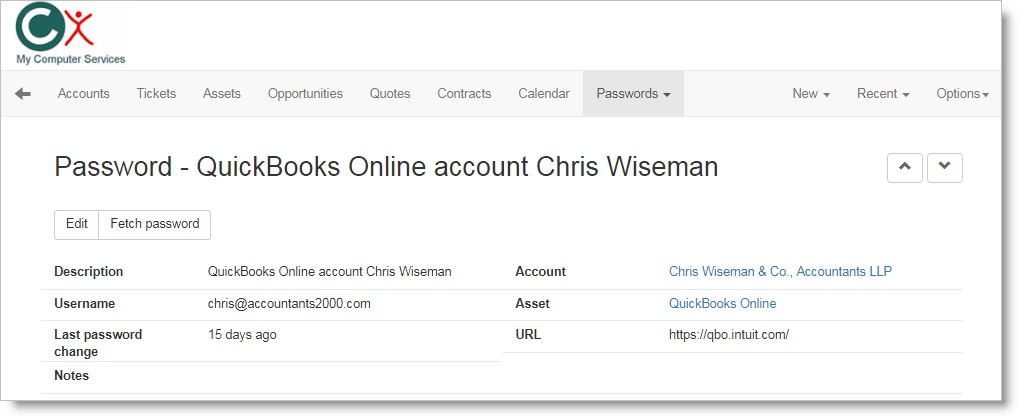Open the Opportunities section

coord(305,93)
